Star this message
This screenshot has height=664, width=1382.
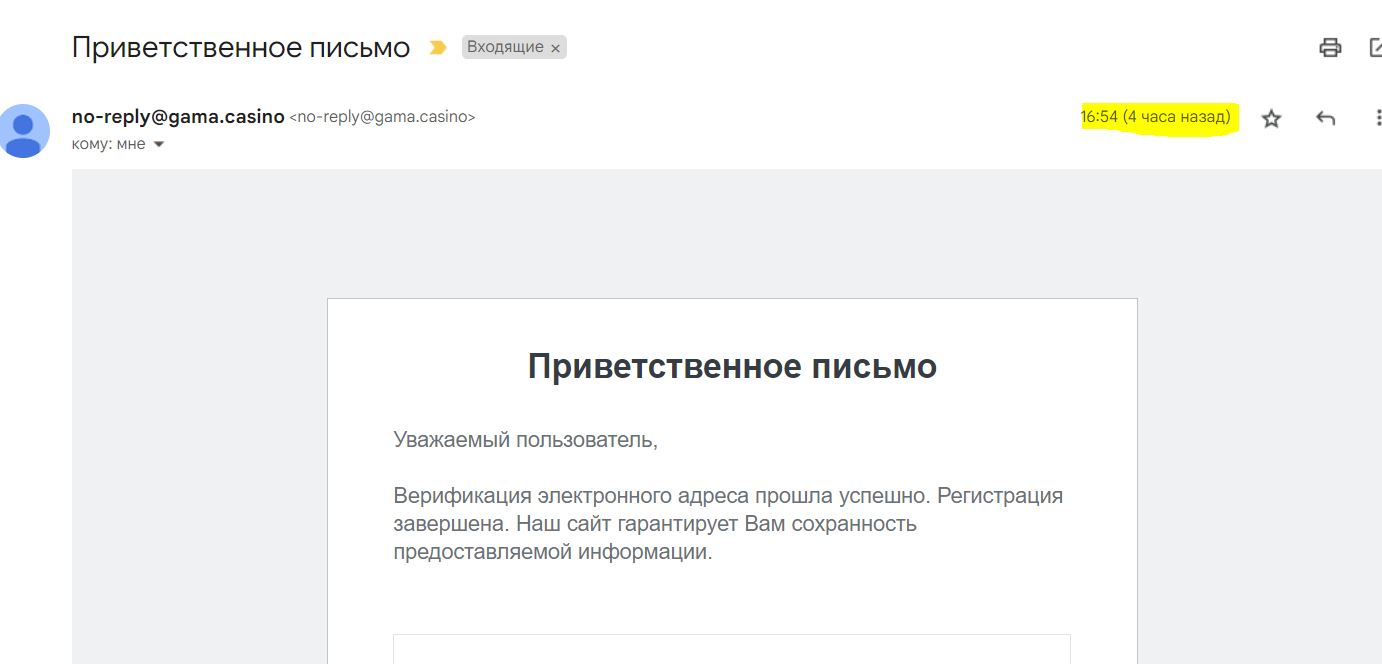point(1271,119)
